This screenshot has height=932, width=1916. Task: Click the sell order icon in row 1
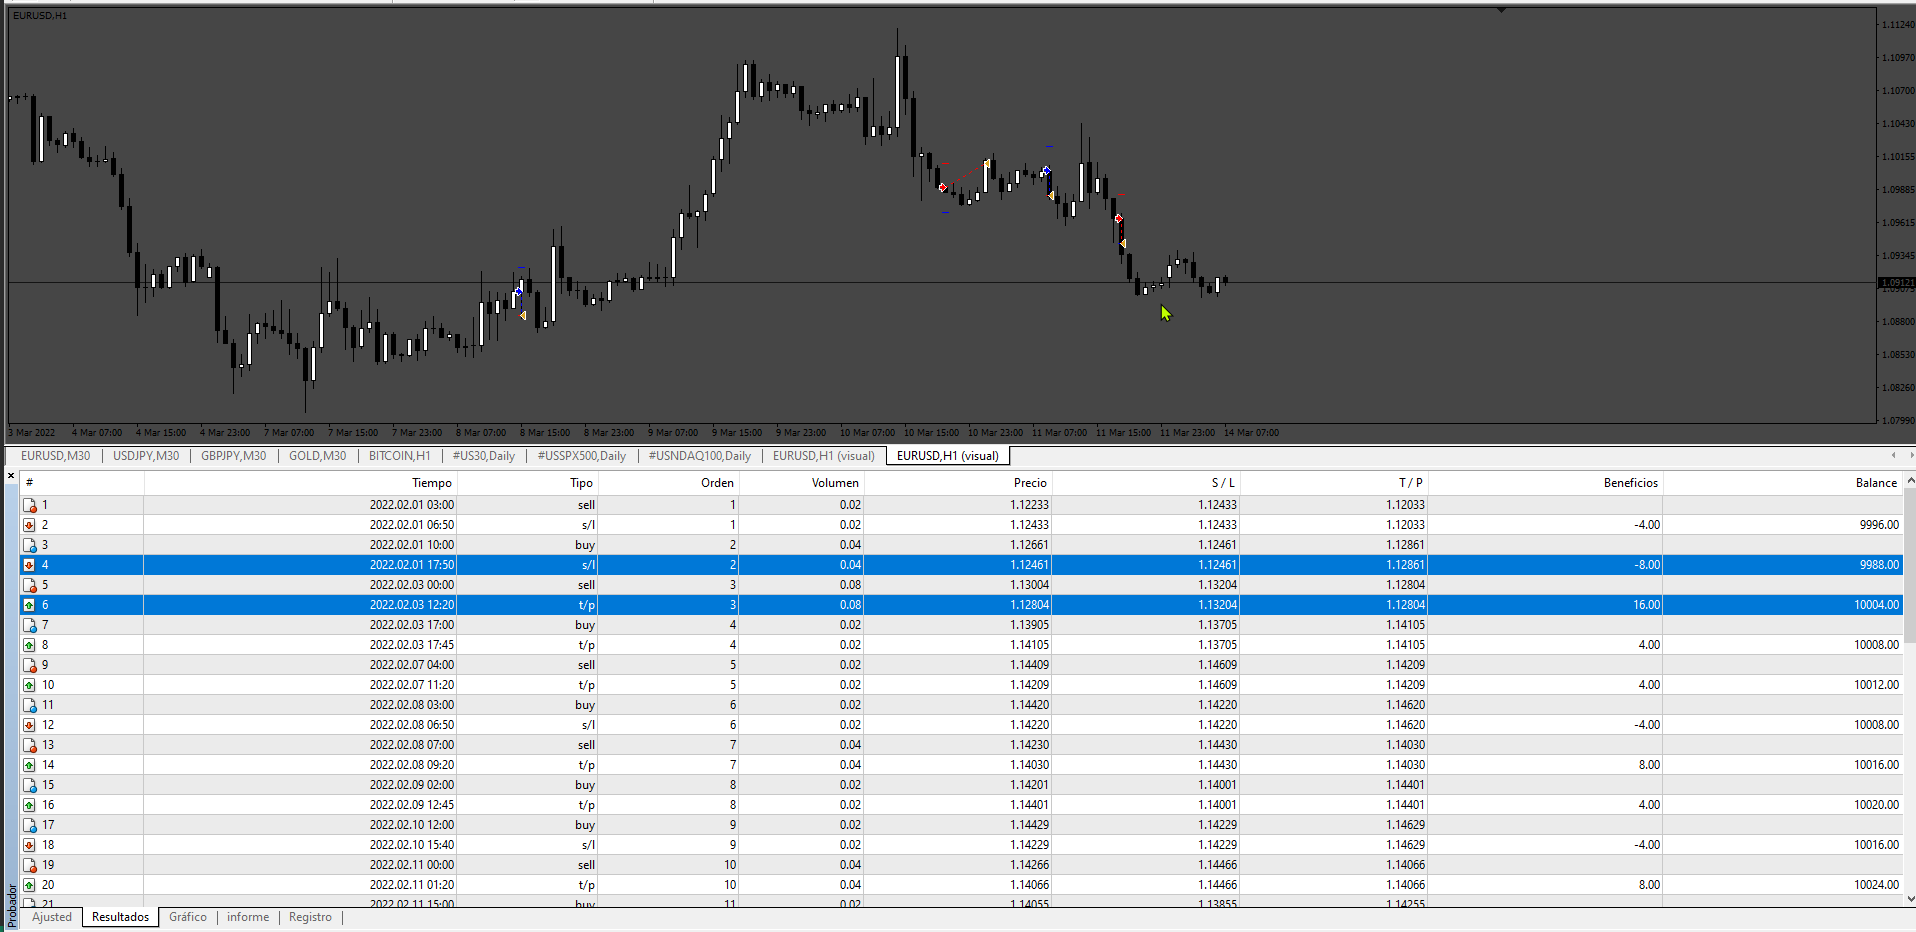coord(30,505)
